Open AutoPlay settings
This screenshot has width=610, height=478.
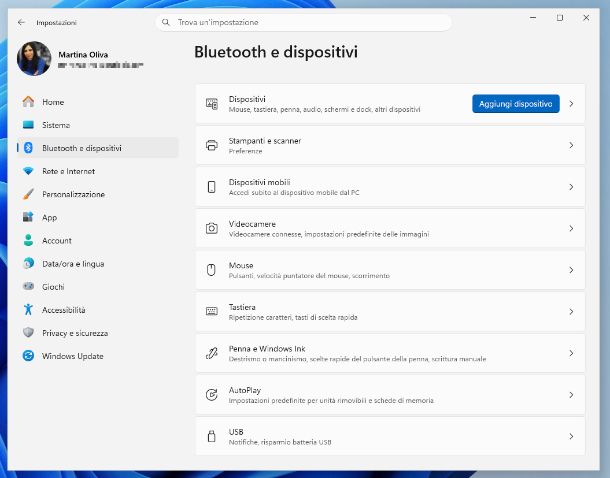click(390, 395)
